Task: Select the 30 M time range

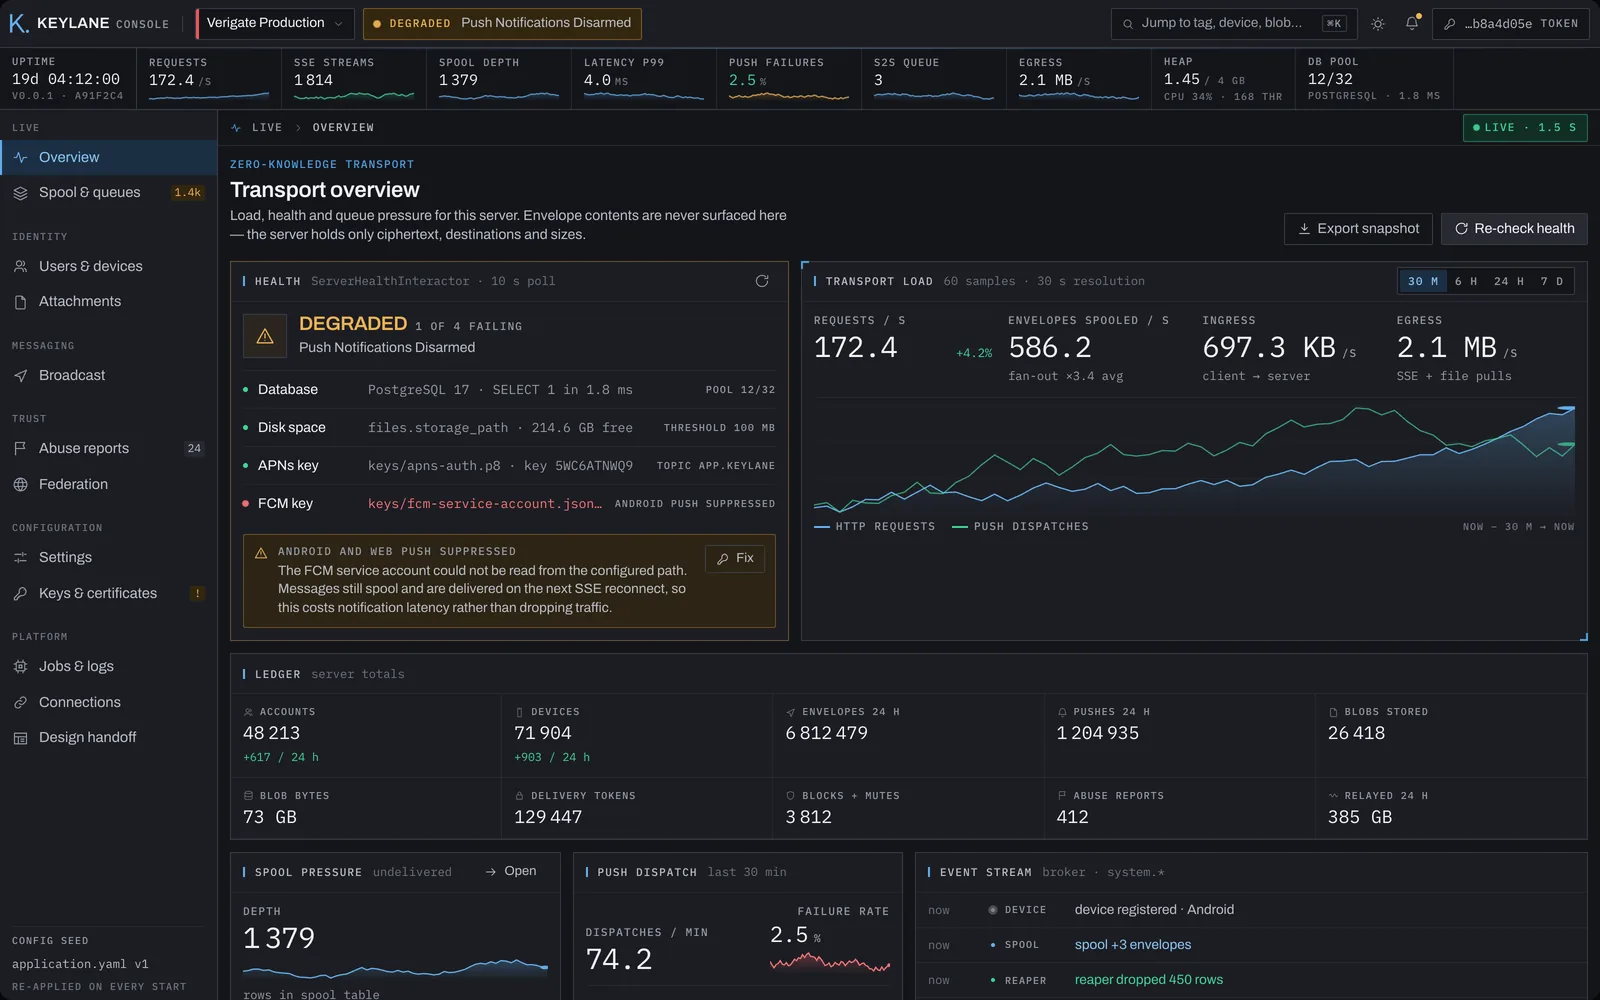Action: (x=1423, y=281)
